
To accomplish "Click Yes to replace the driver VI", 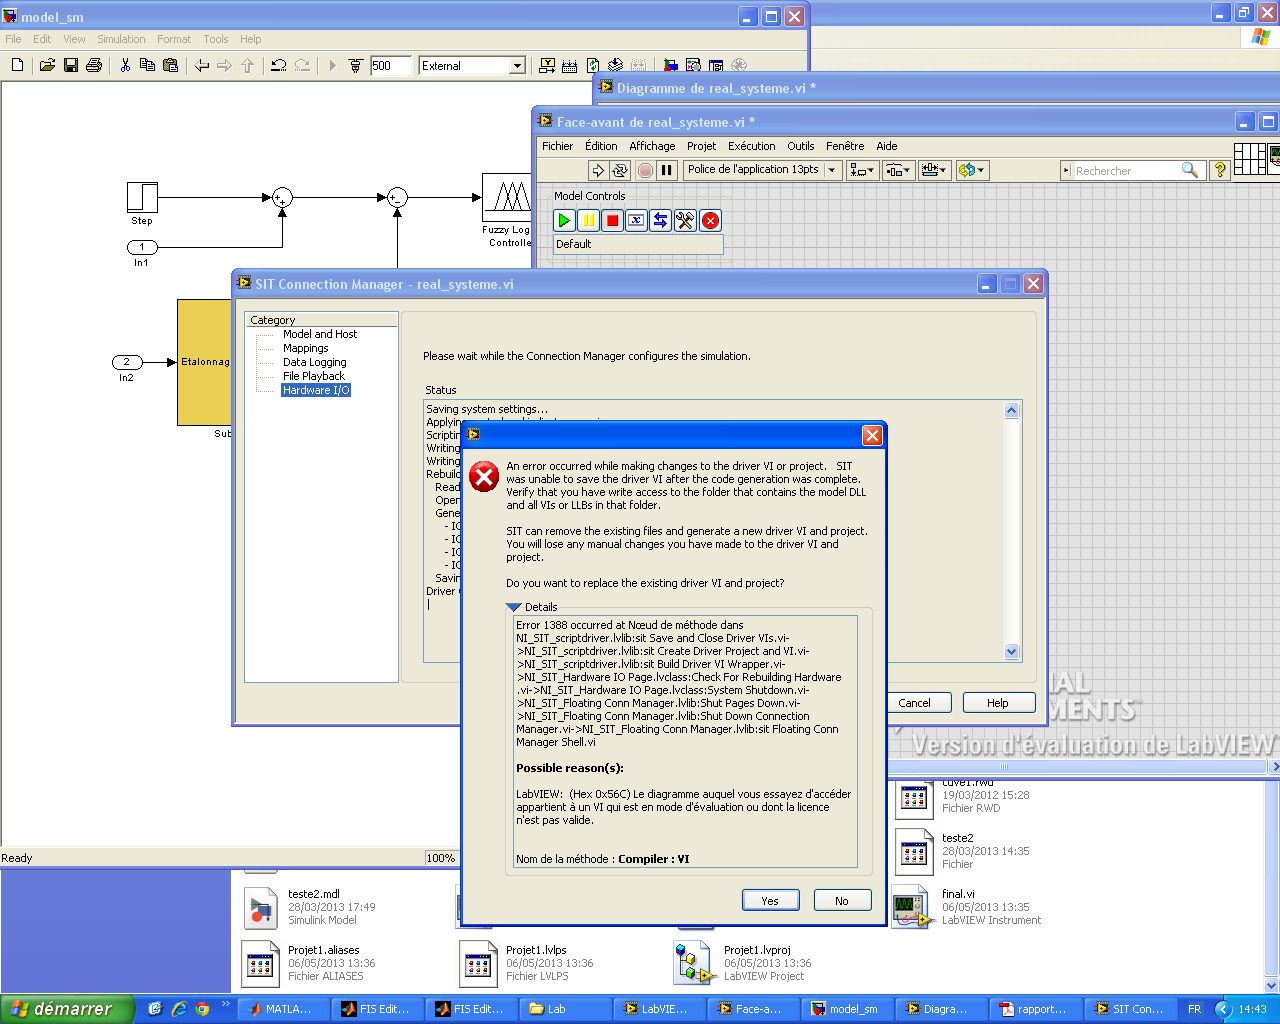I will coord(770,901).
